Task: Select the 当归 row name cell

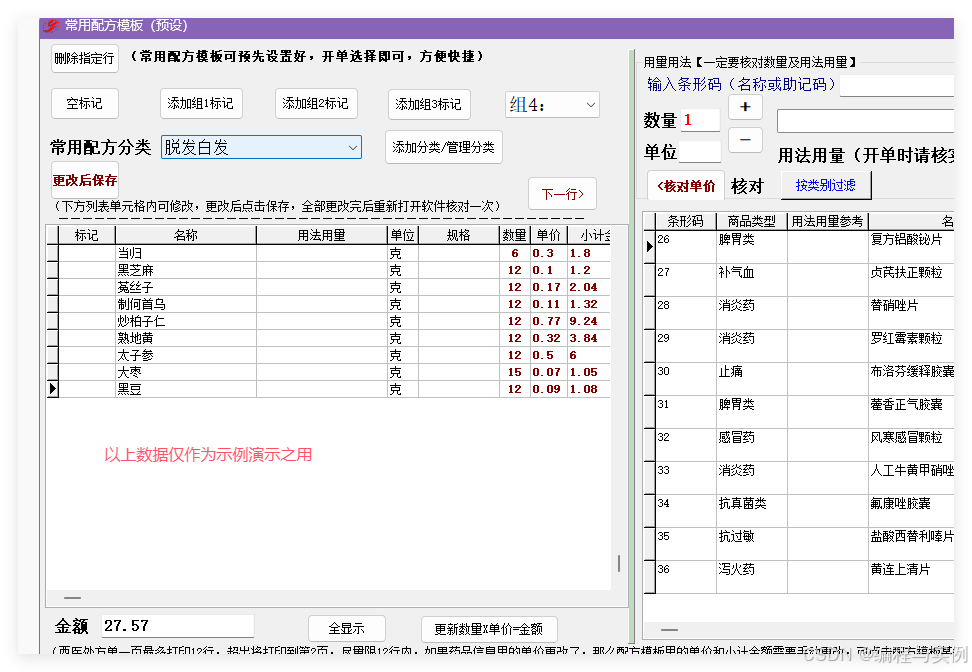Action: point(185,253)
